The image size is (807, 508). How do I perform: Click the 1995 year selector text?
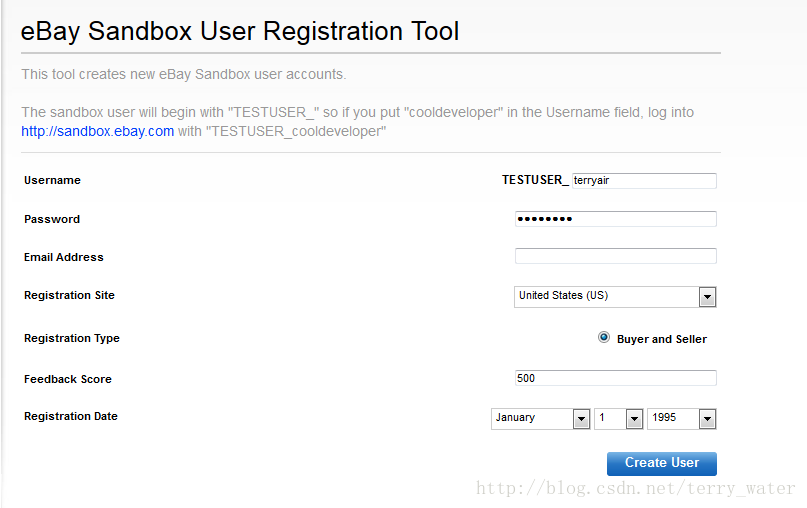pyautogui.click(x=664, y=417)
